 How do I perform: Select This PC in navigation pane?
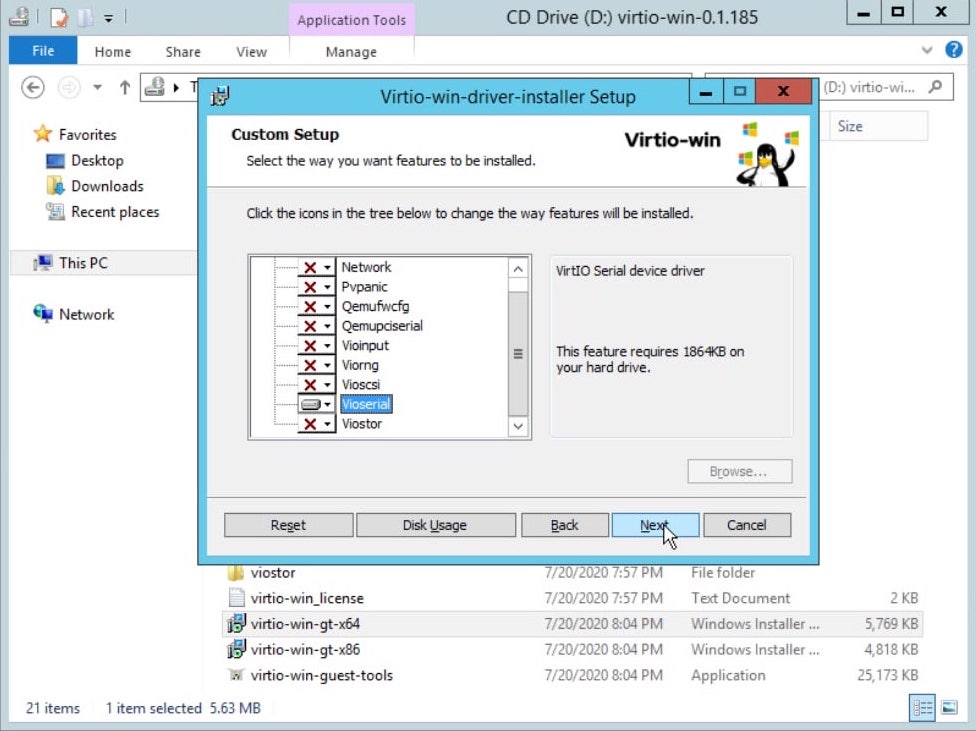(83, 263)
